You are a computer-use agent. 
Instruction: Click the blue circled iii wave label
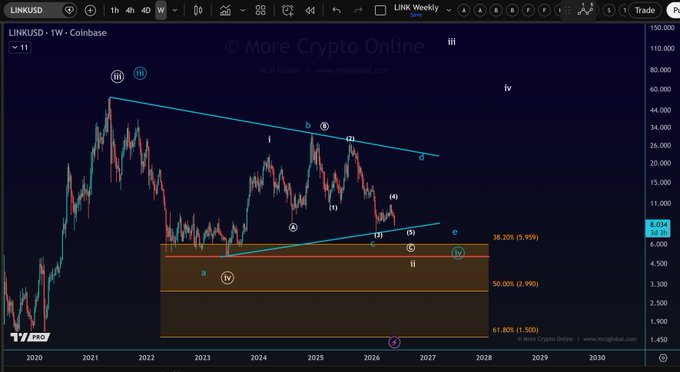140,73
